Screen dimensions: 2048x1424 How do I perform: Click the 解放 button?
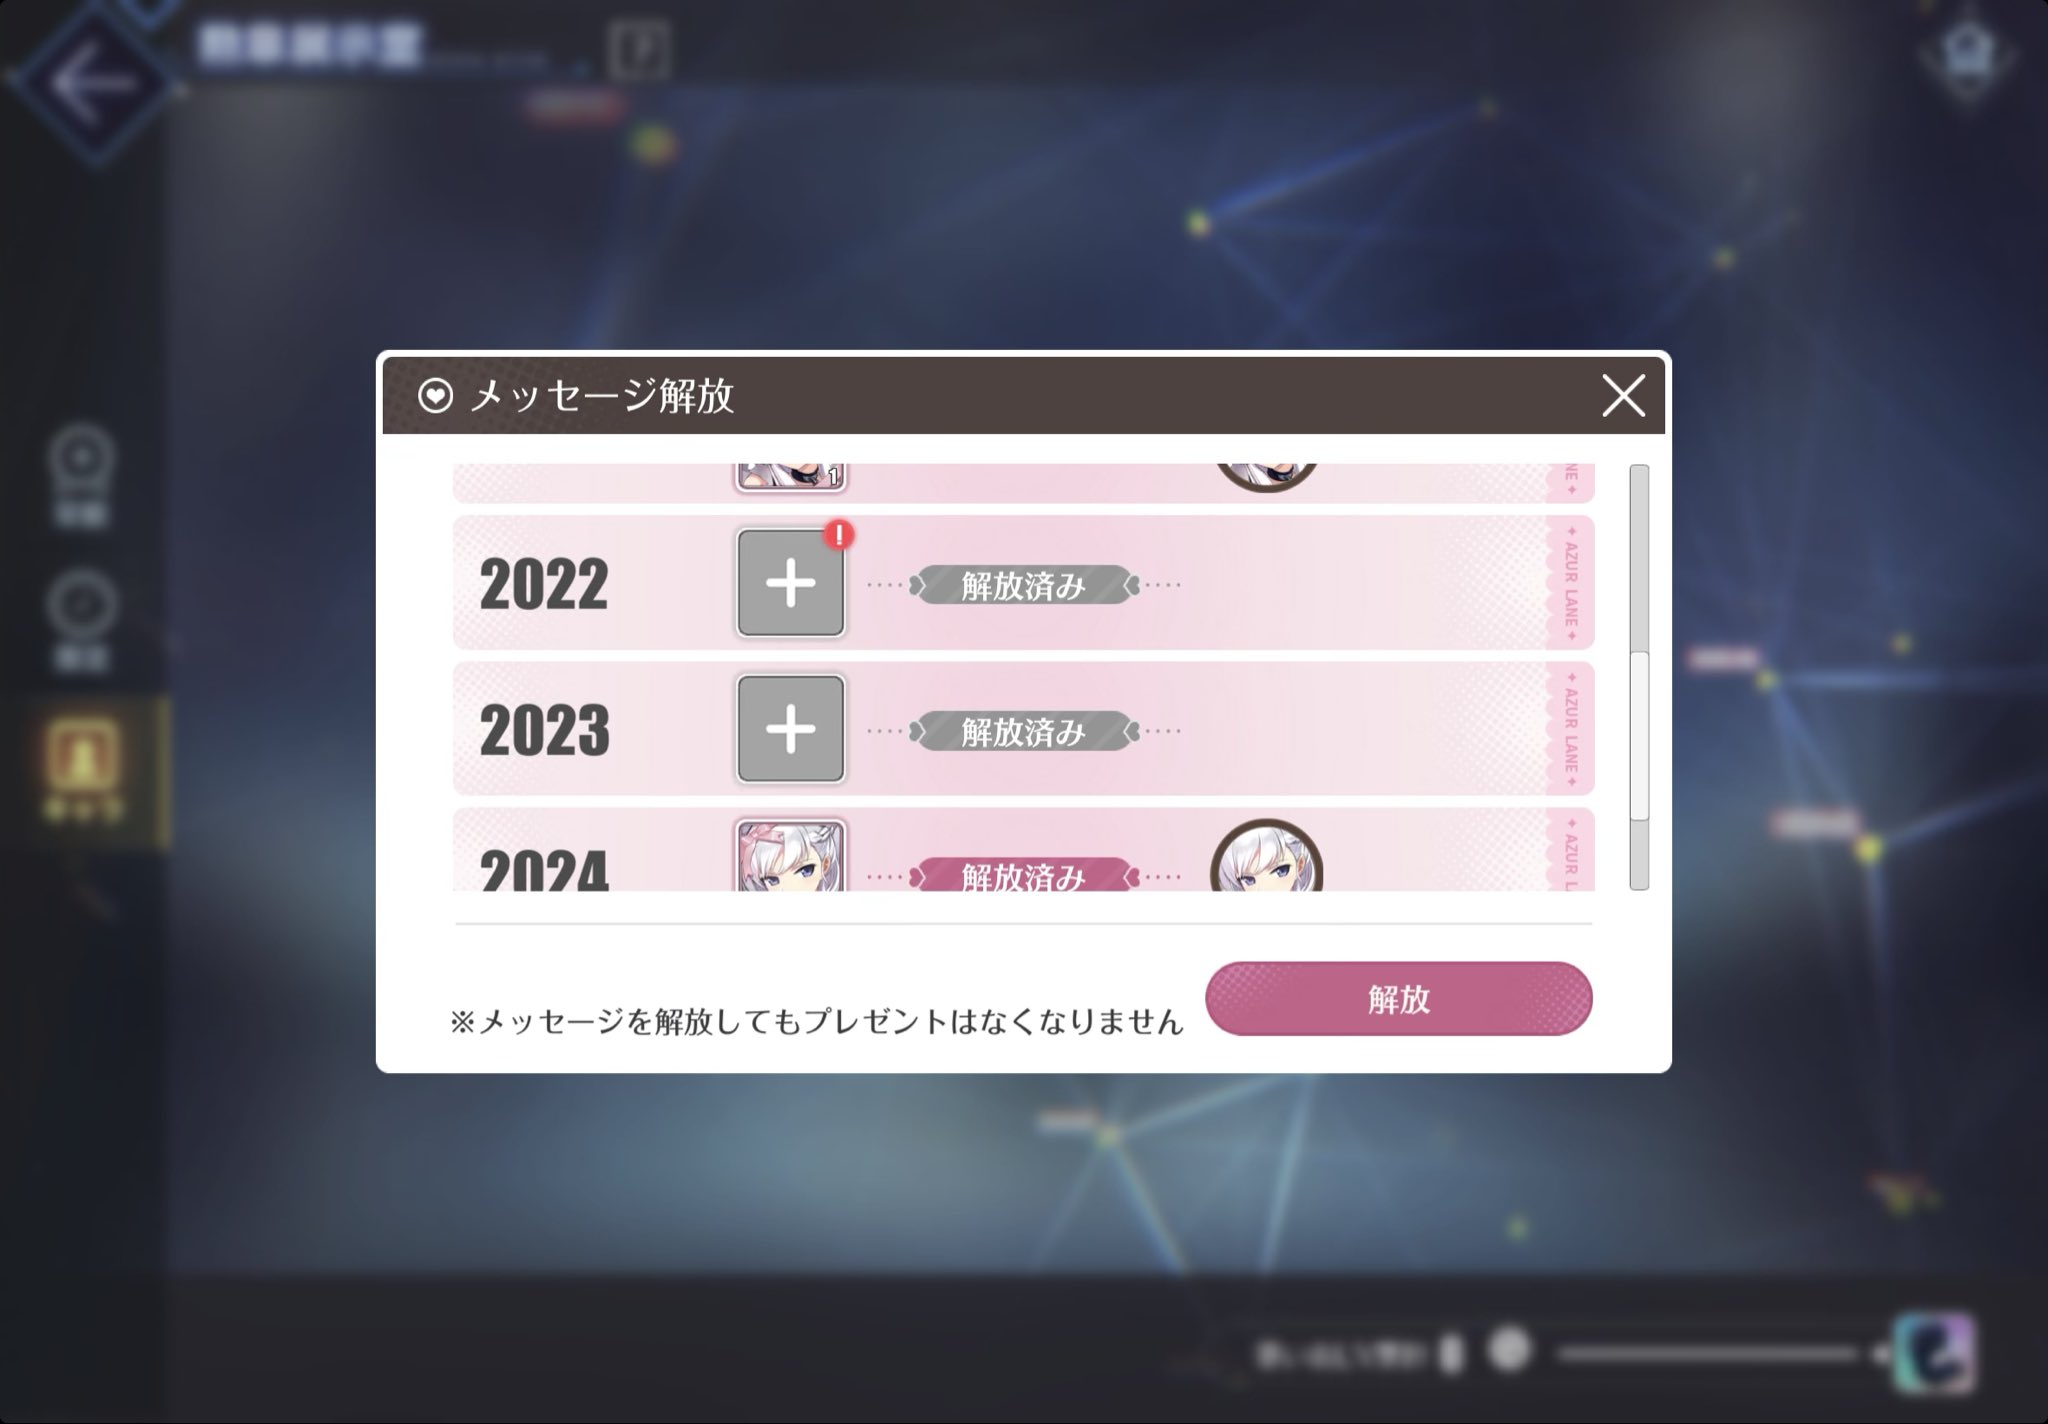pyautogui.click(x=1398, y=998)
